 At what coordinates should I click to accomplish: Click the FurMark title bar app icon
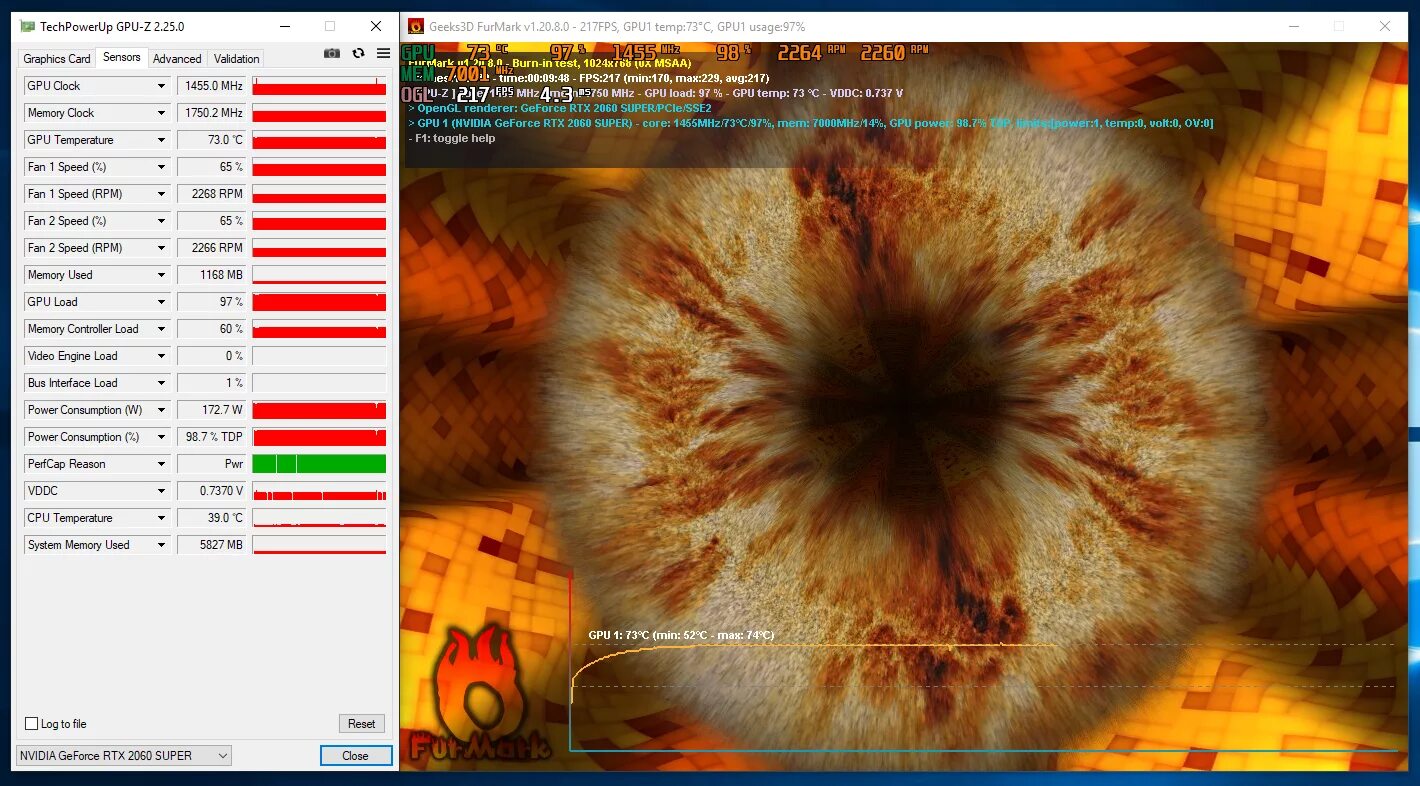click(416, 26)
